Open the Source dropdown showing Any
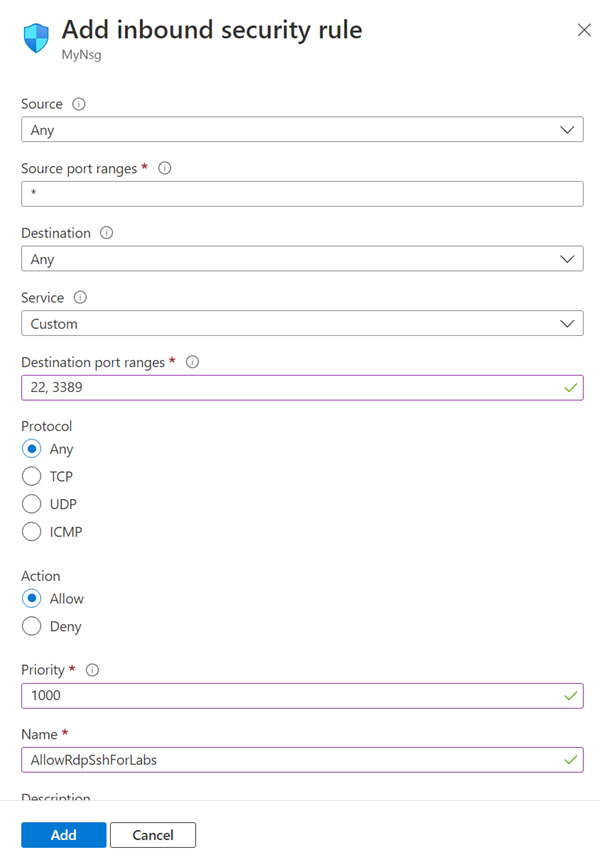 pyautogui.click(x=300, y=129)
